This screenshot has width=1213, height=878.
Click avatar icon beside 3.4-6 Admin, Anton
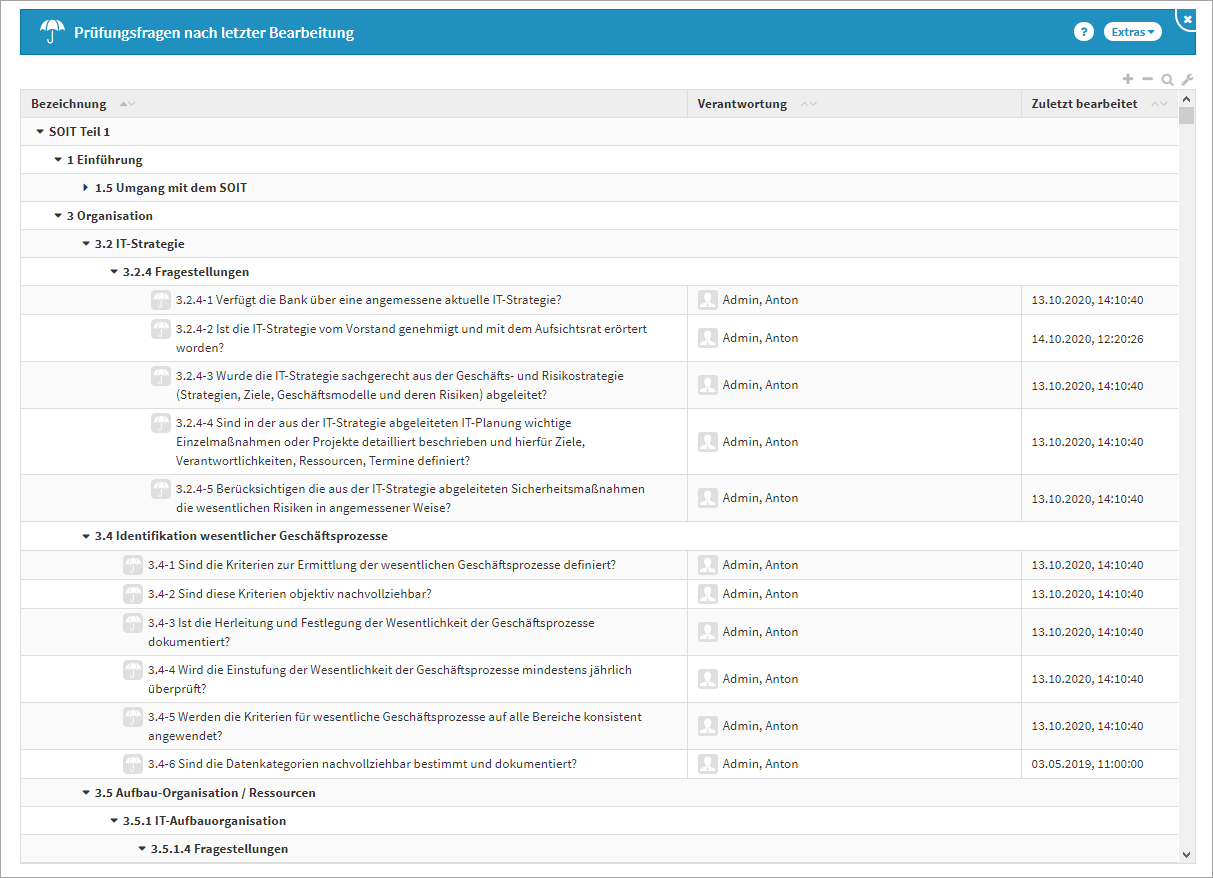coord(708,764)
